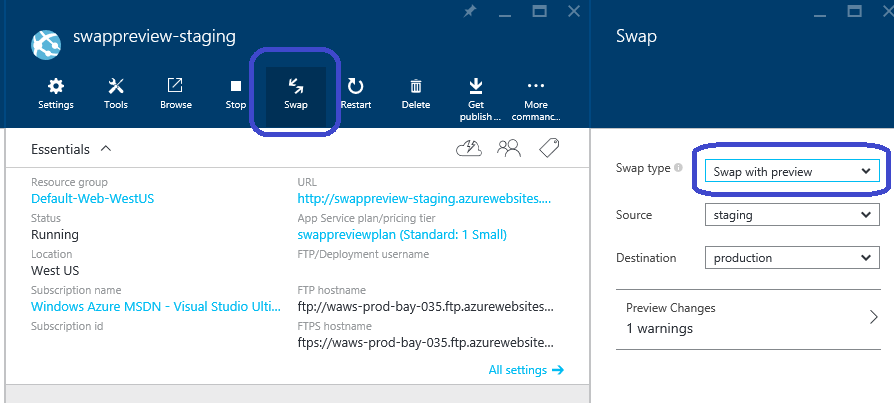
Task: Click the Swap command icon
Action: (x=296, y=94)
